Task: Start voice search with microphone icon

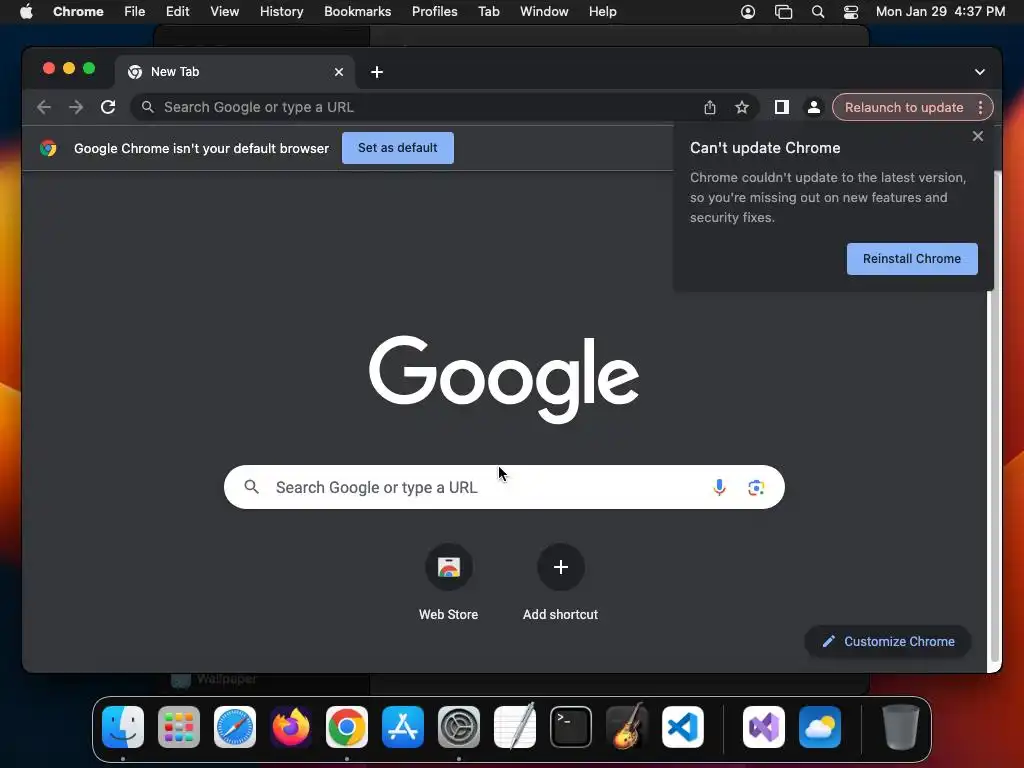Action: (719, 487)
